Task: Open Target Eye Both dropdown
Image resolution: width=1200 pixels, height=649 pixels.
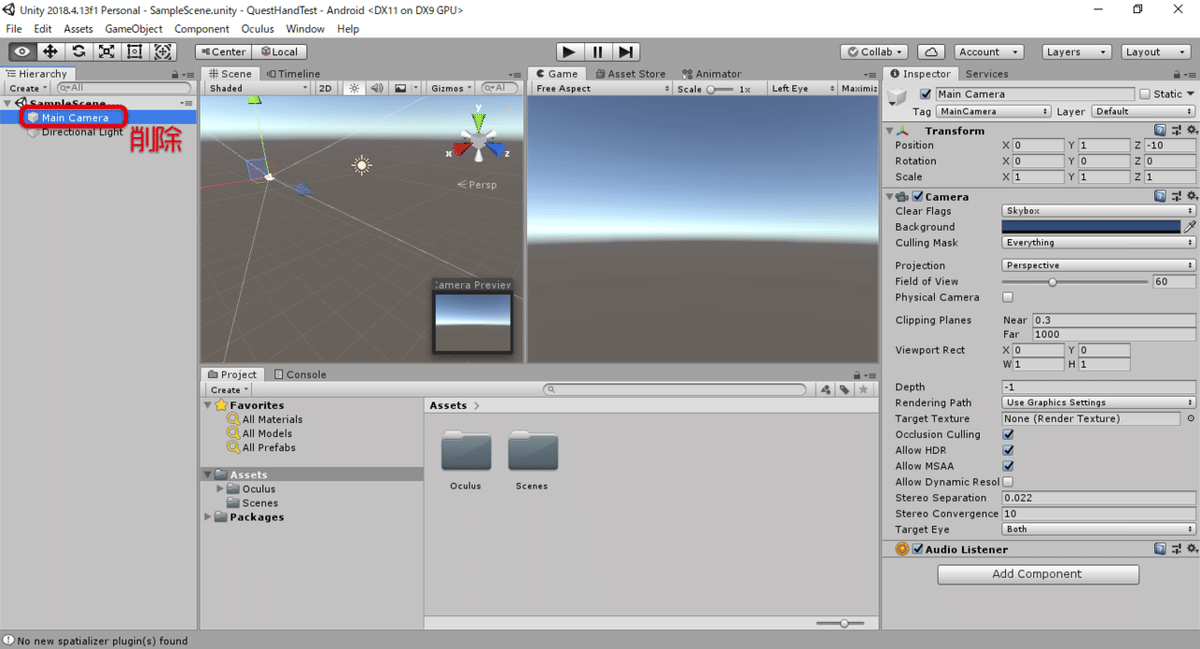Action: (x=1099, y=529)
